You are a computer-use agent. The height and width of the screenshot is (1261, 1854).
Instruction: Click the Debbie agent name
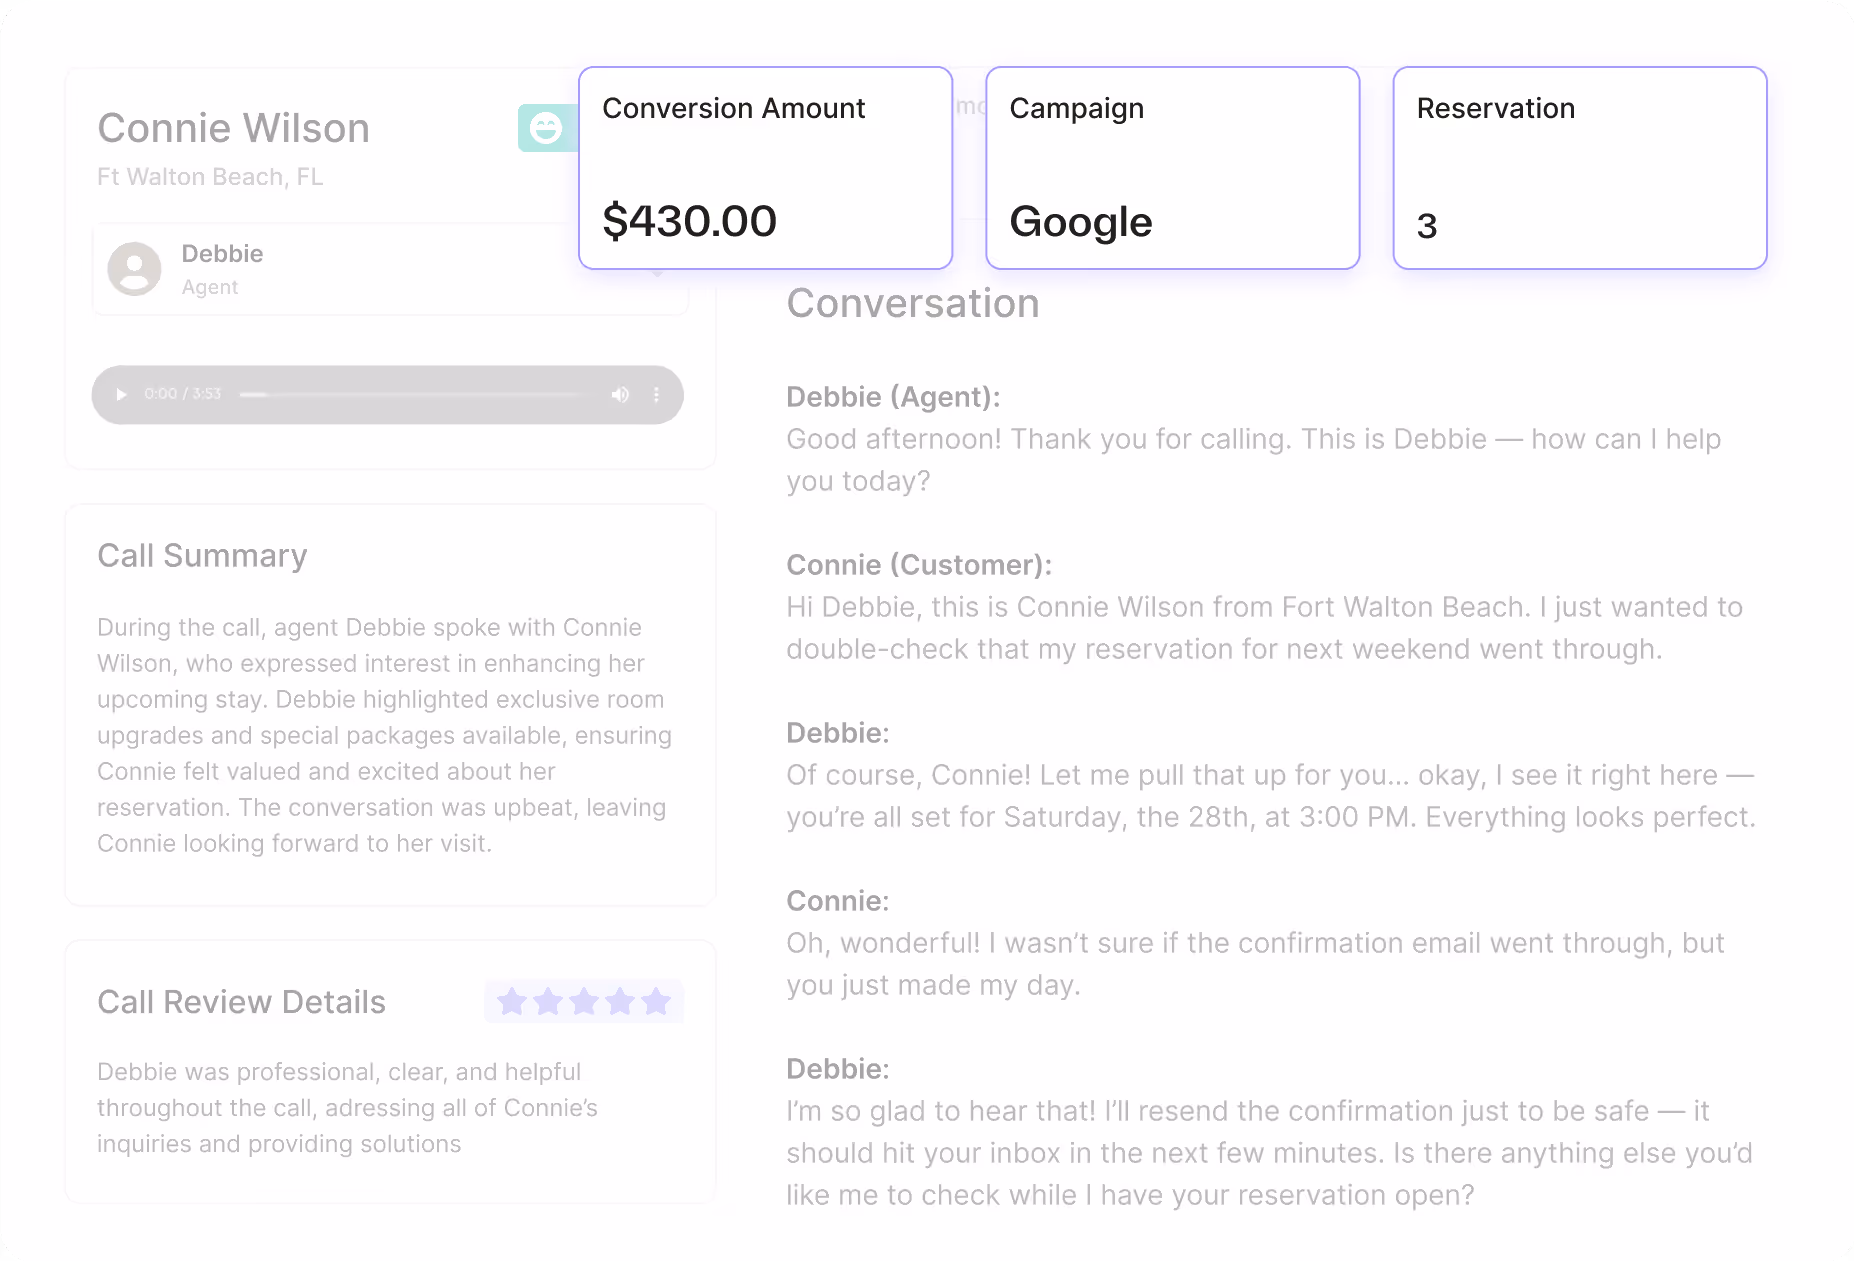[222, 254]
